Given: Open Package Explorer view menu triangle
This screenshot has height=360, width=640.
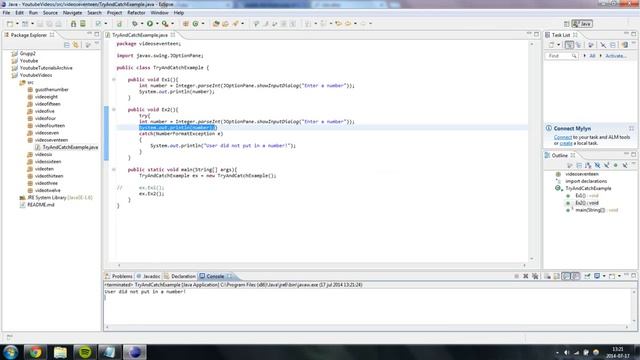Looking at the screenshot, I should tap(97, 44).
